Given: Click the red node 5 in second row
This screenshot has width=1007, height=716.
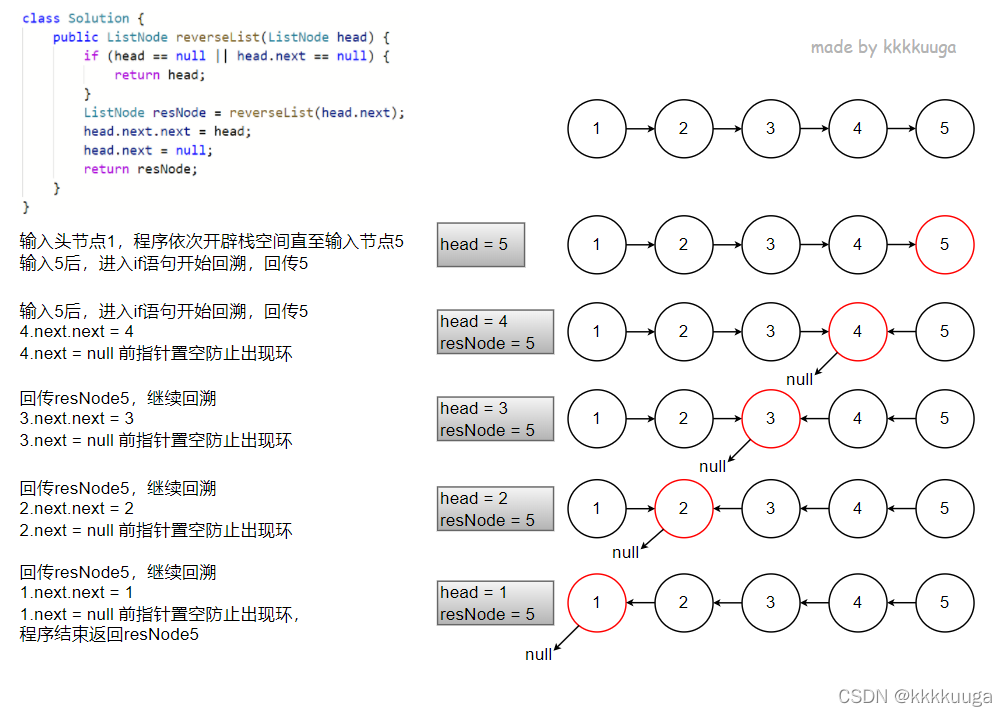Looking at the screenshot, I should click(x=943, y=244).
